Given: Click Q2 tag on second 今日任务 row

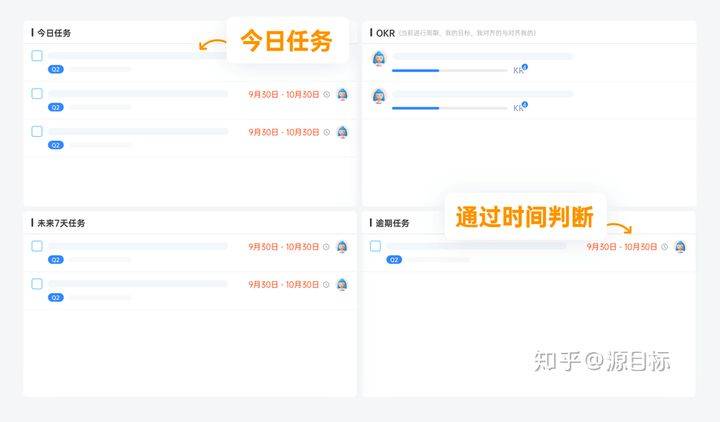Looking at the screenshot, I should coord(56,107).
